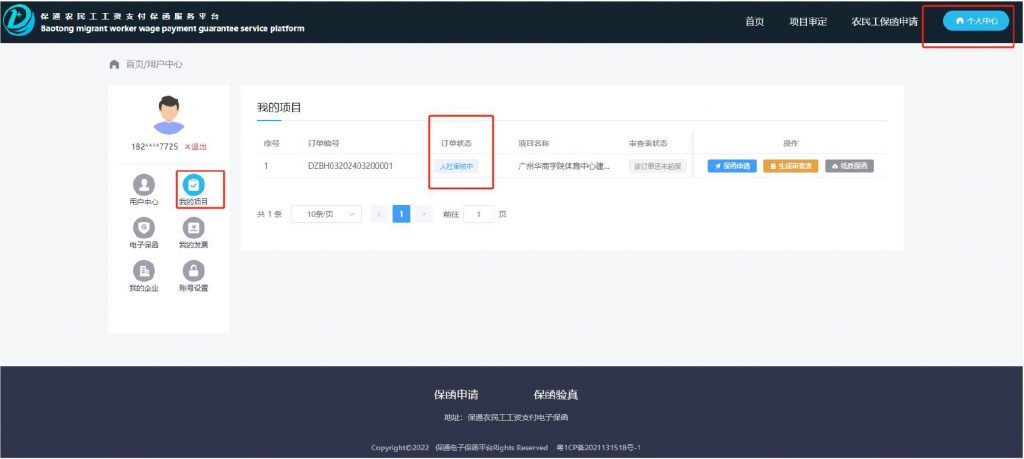Select 我的项目 sidebar icon
Viewport: 1024px width, 459px height.
click(x=194, y=185)
